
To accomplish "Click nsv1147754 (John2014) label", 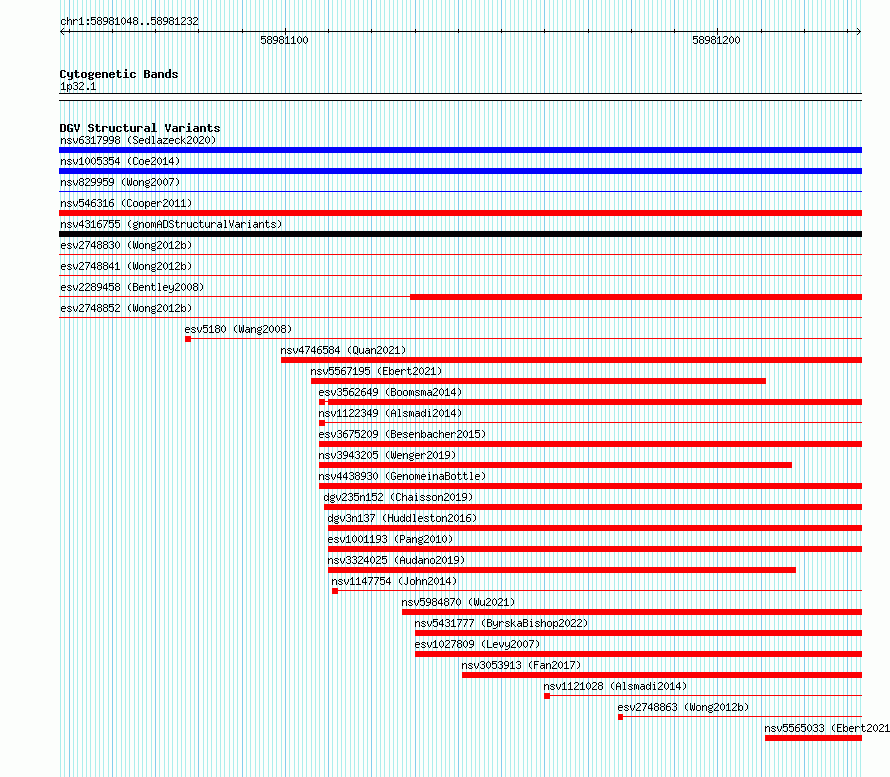I will (x=394, y=581).
